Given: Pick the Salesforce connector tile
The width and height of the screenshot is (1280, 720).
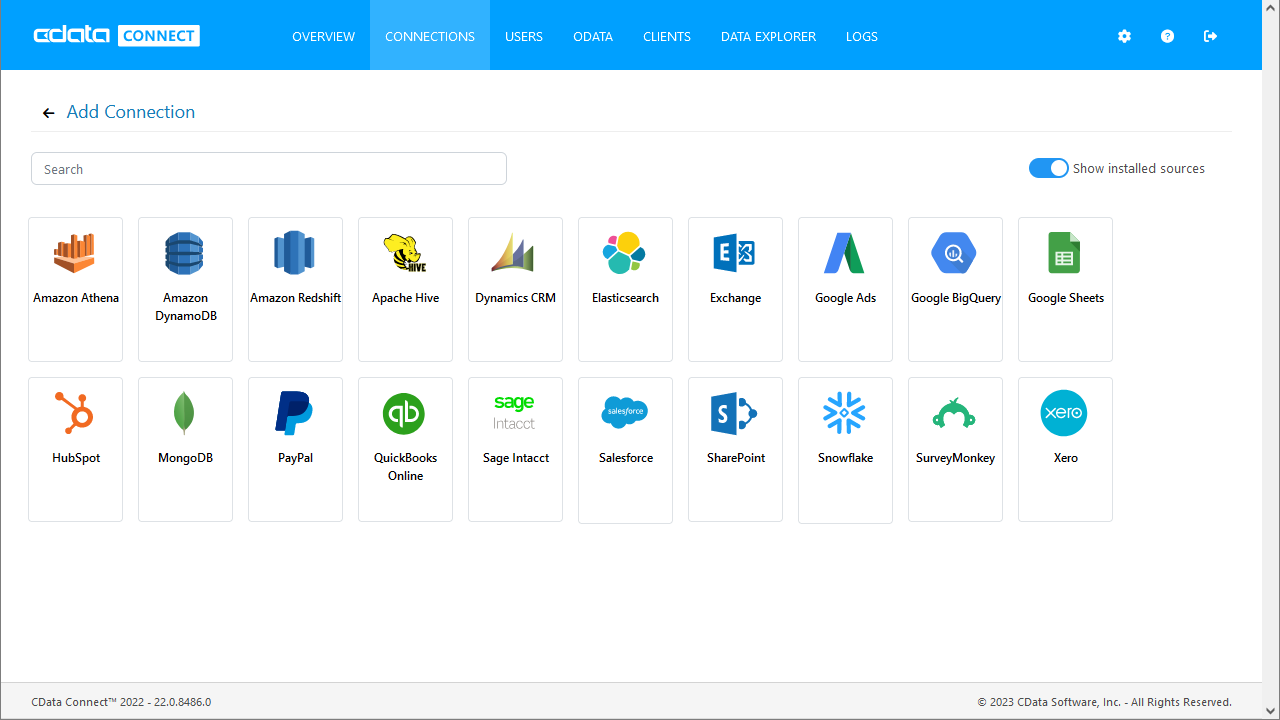Looking at the screenshot, I should [625, 449].
